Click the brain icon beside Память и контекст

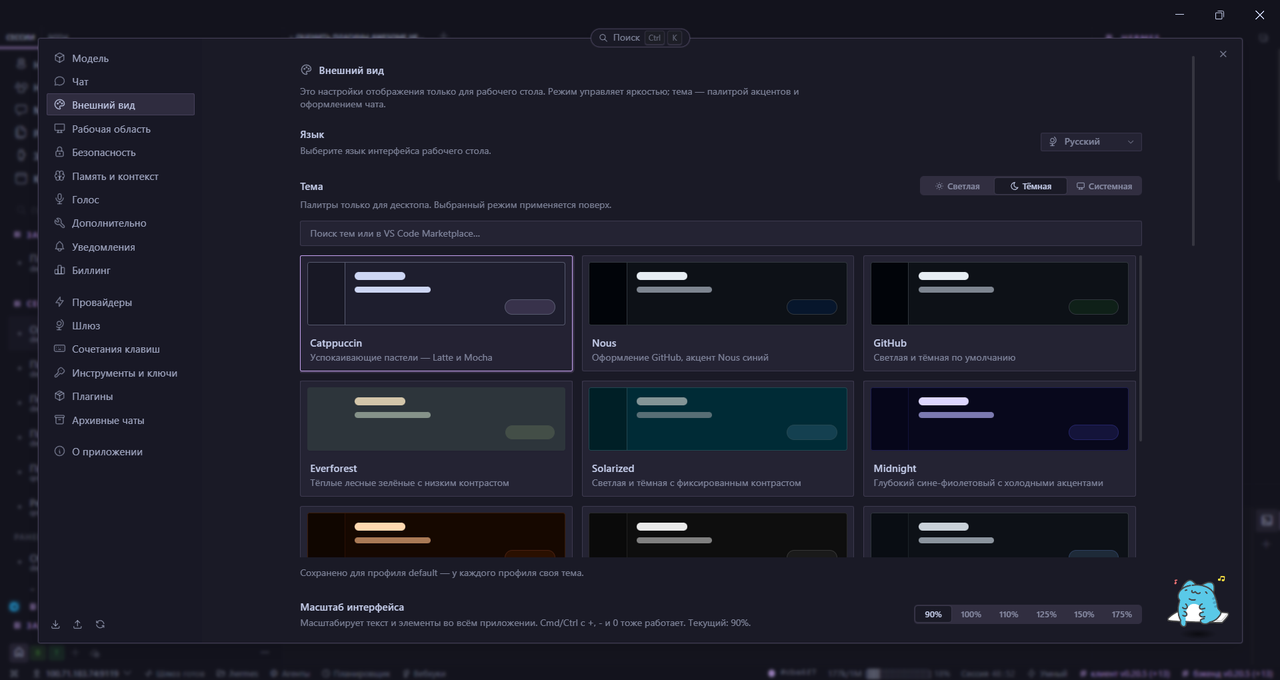pyautogui.click(x=60, y=176)
